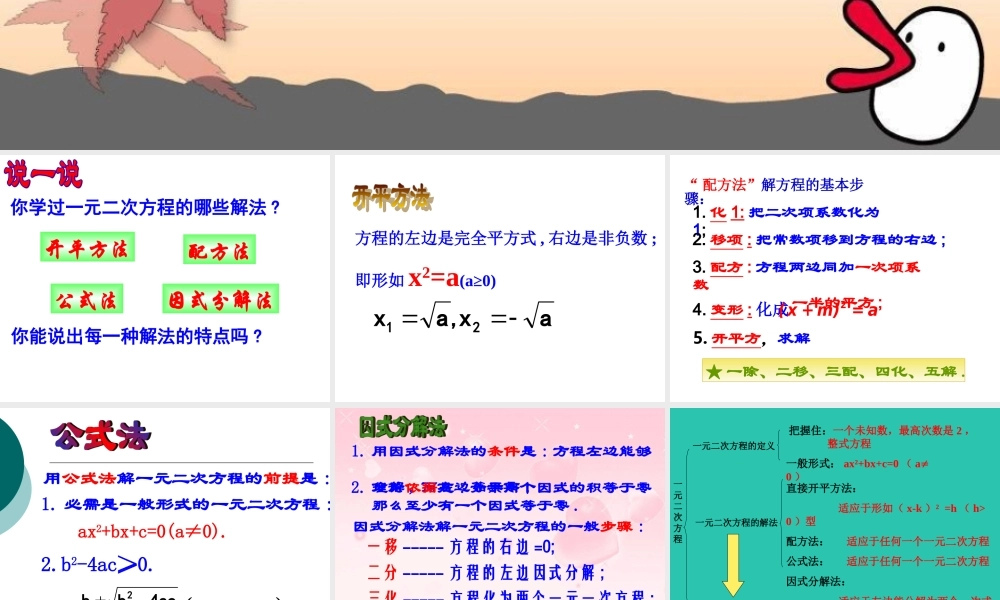Open the 因式分解法 pink slide thumbnail
The width and height of the screenshot is (1000, 600).
(499, 504)
